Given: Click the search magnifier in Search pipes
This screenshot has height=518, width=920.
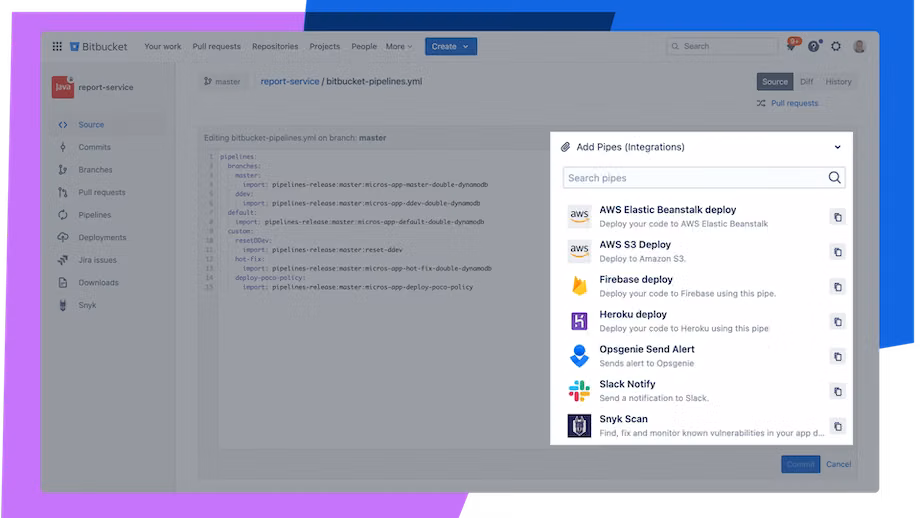Looking at the screenshot, I should click(834, 178).
